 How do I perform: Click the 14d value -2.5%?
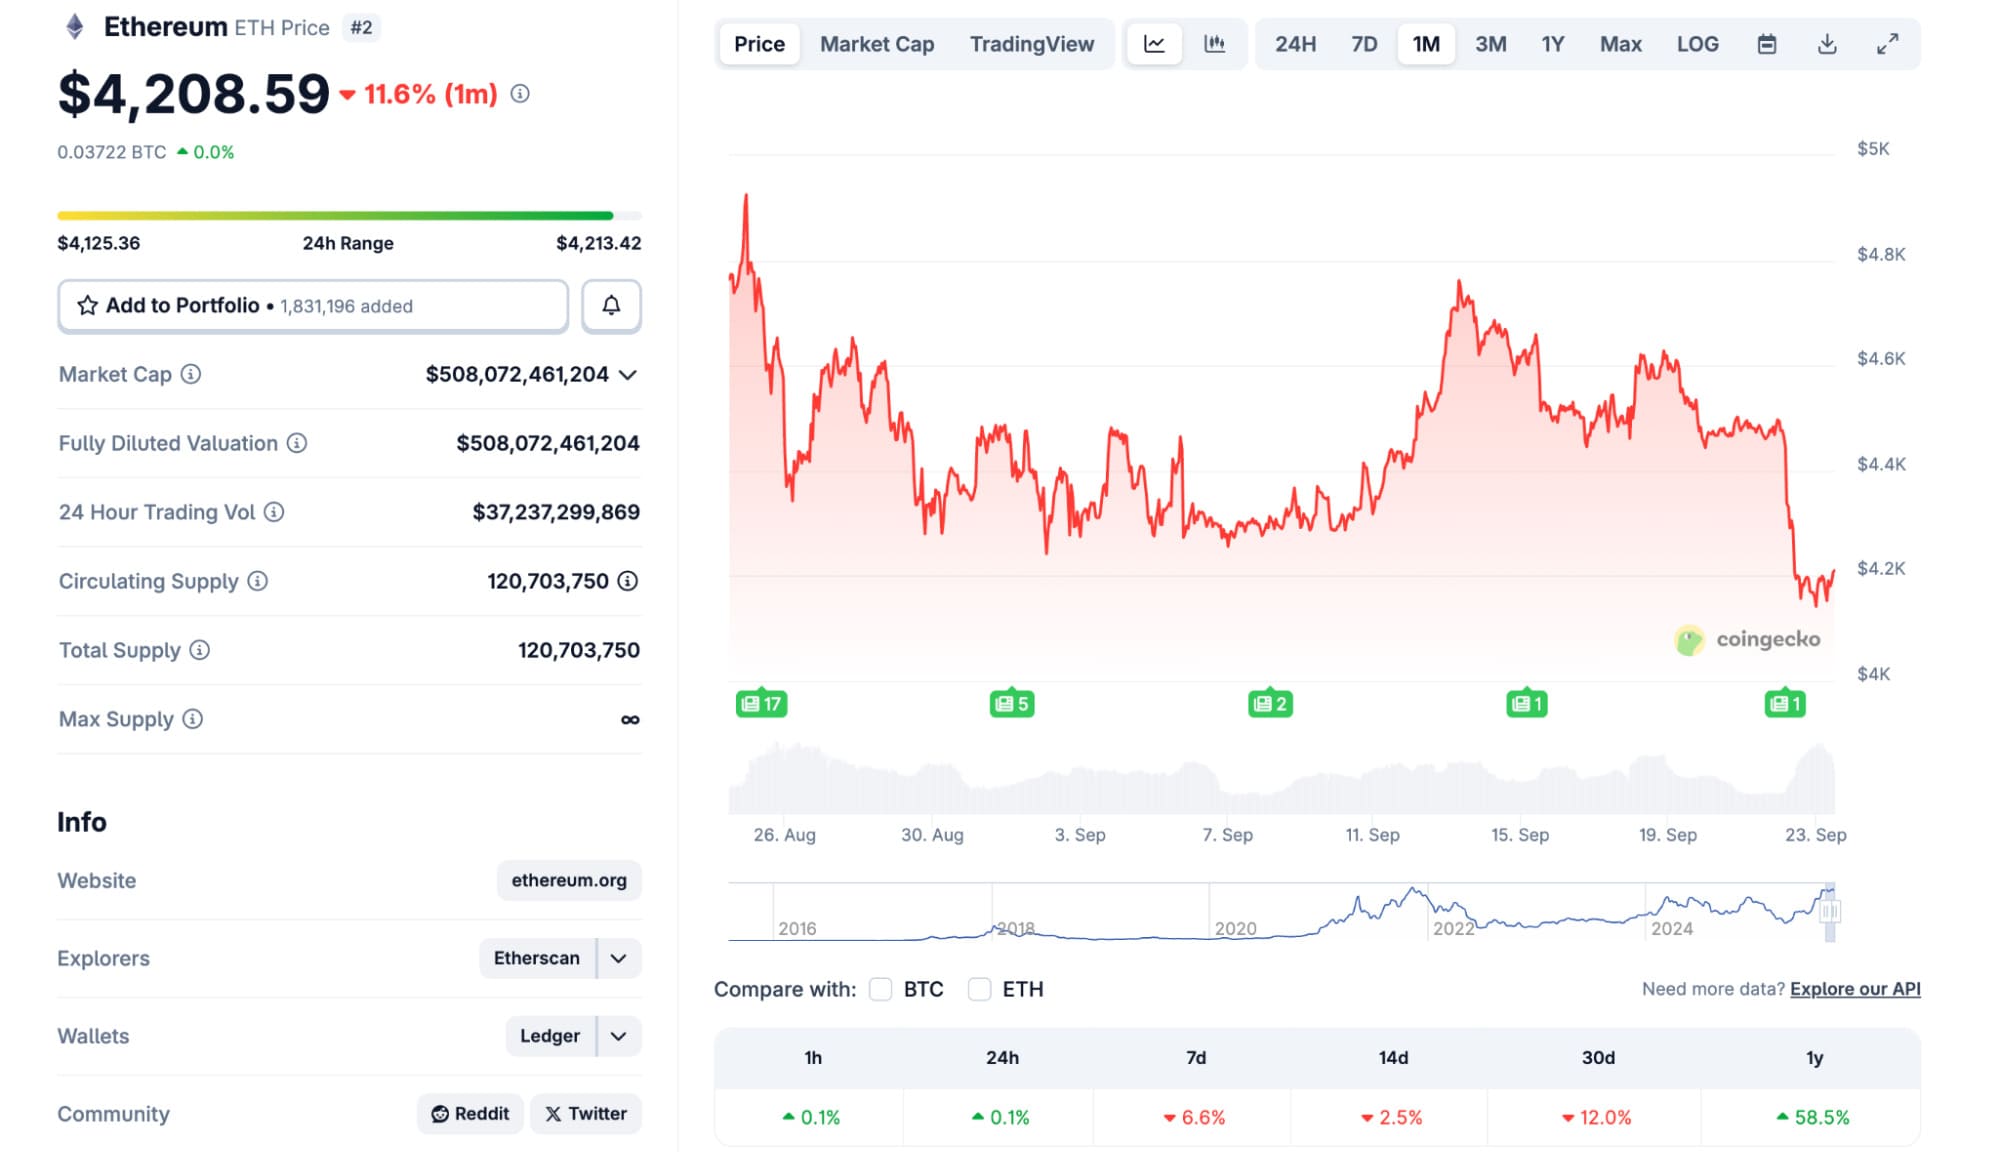pos(1391,1117)
